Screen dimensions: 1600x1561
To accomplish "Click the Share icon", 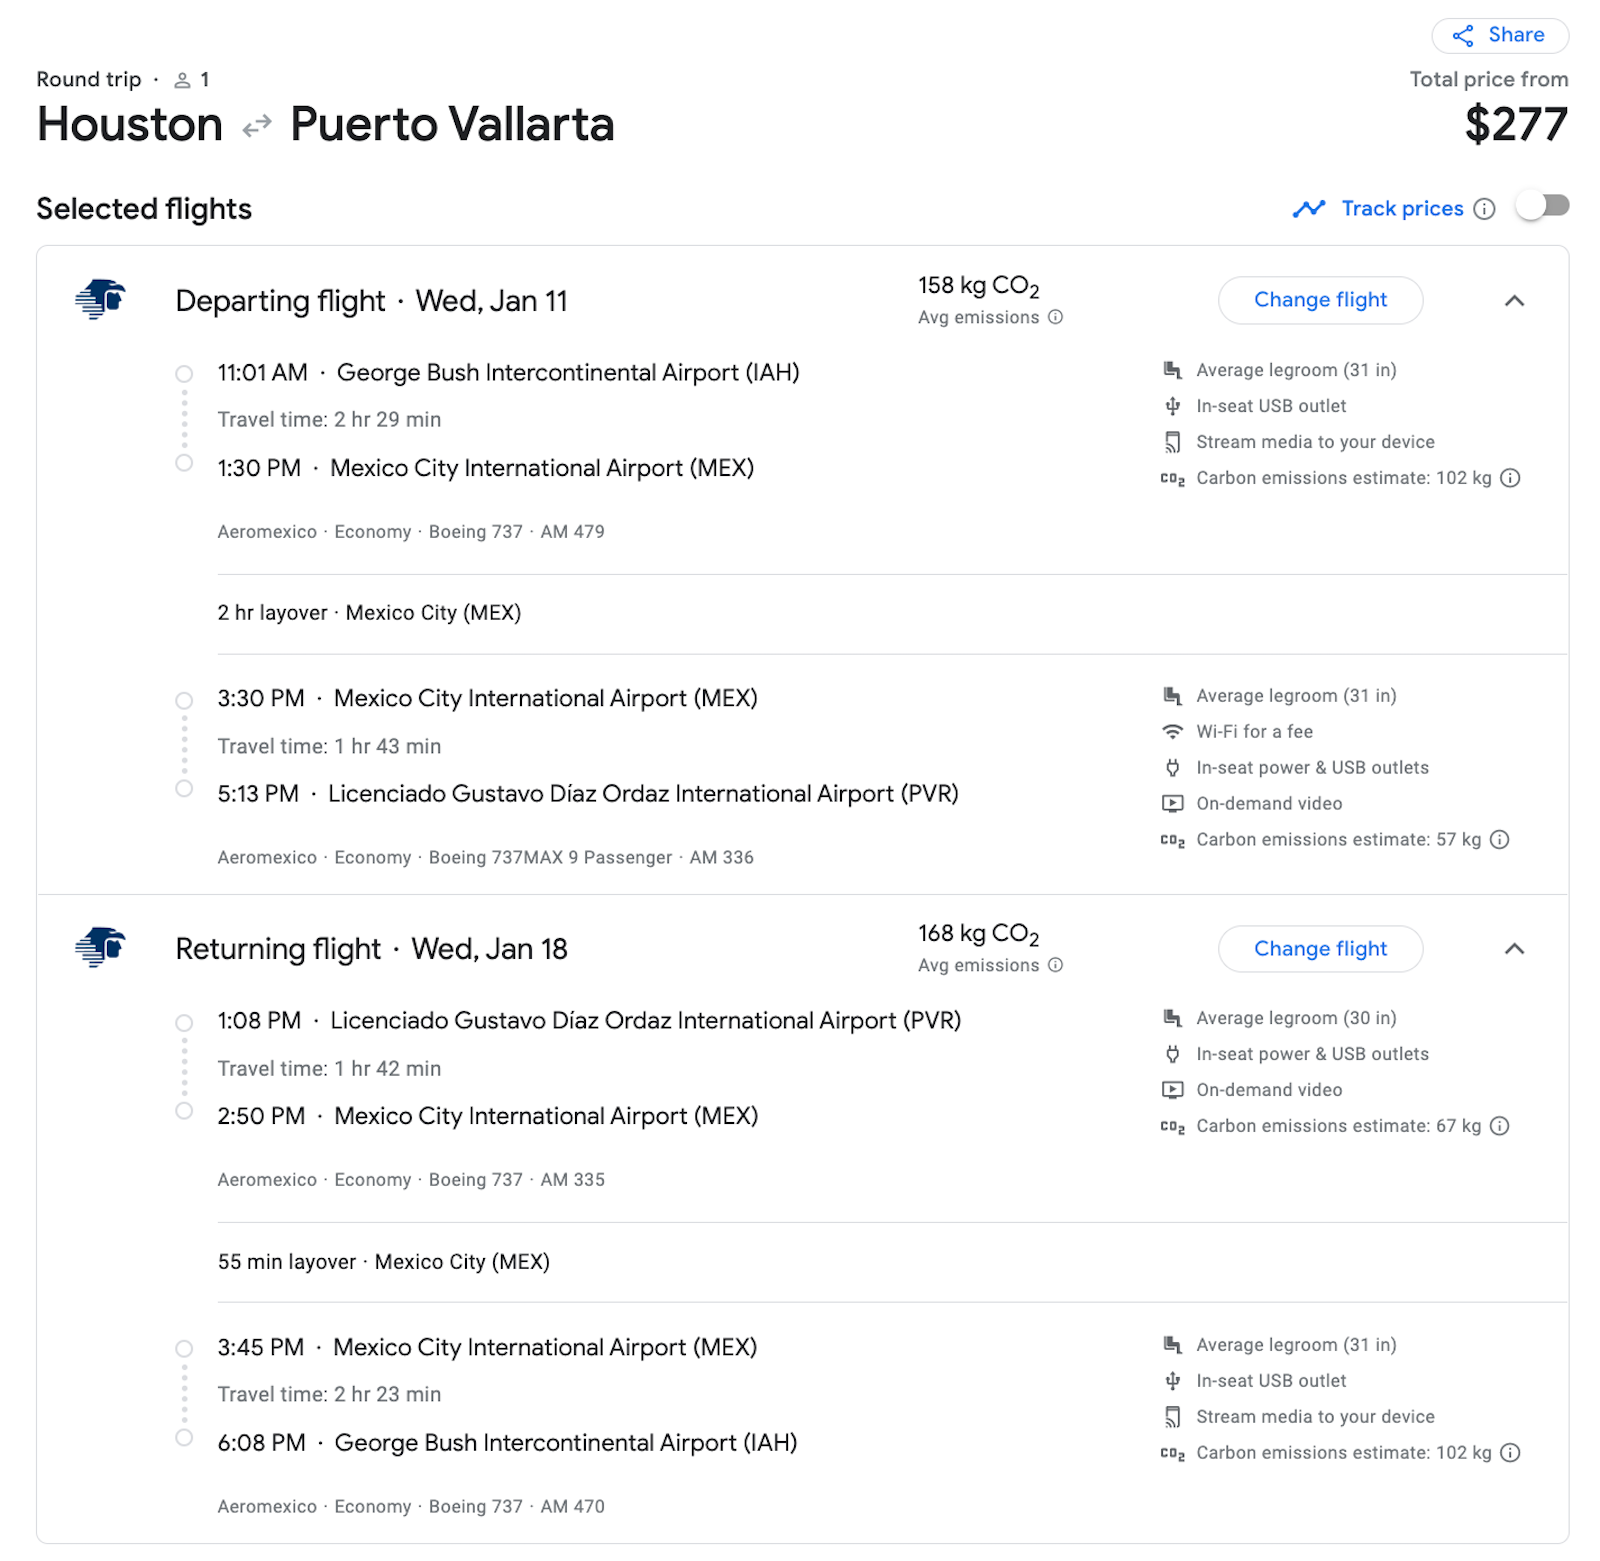I will click(x=1462, y=35).
